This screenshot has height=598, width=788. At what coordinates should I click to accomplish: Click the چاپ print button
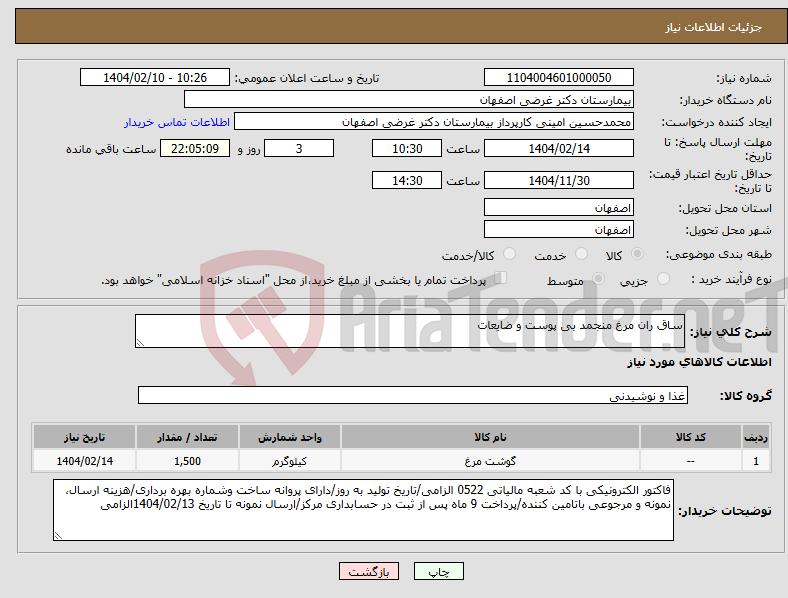pos(439,571)
